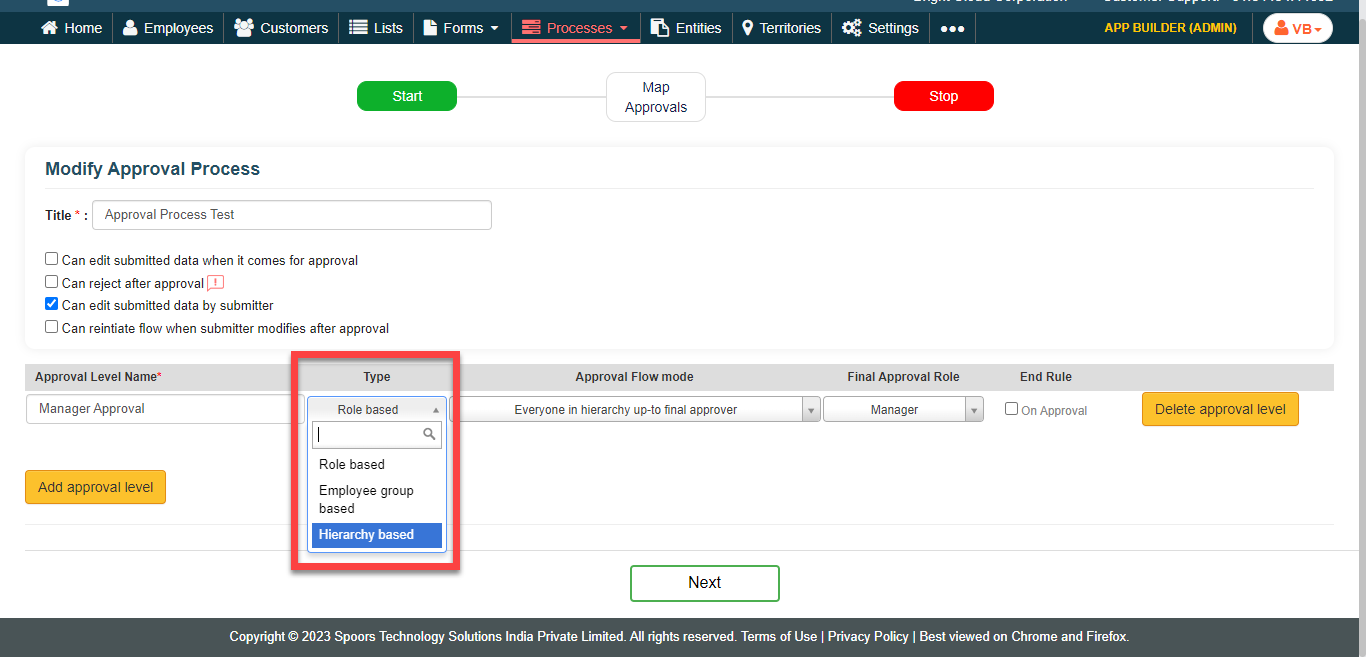Screen dimensions: 1366x657
Task: Click the Customers group icon
Action: coord(243,28)
